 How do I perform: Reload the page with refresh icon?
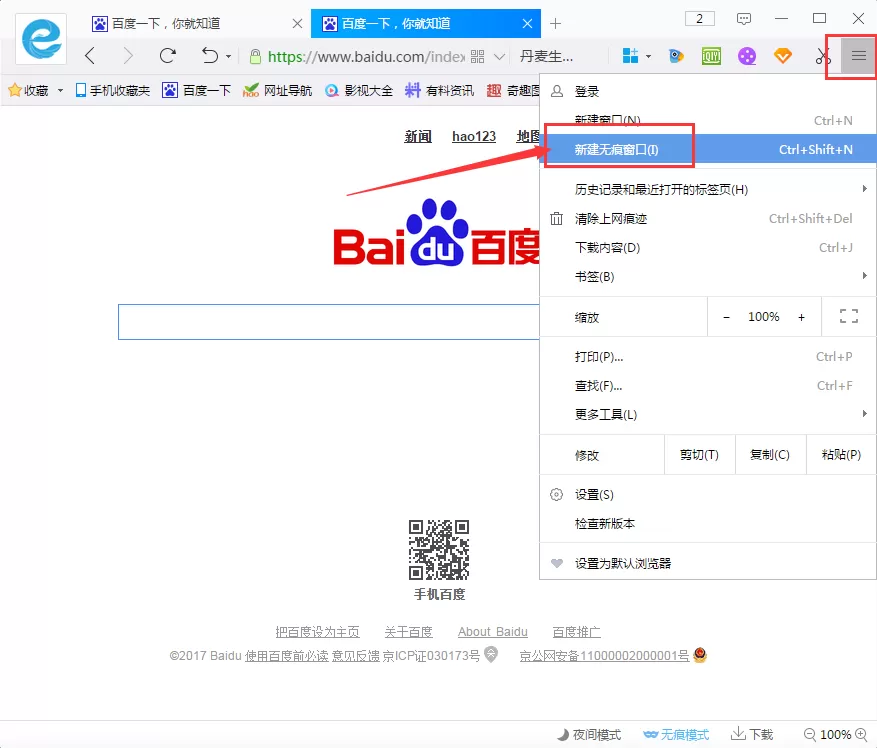167,56
